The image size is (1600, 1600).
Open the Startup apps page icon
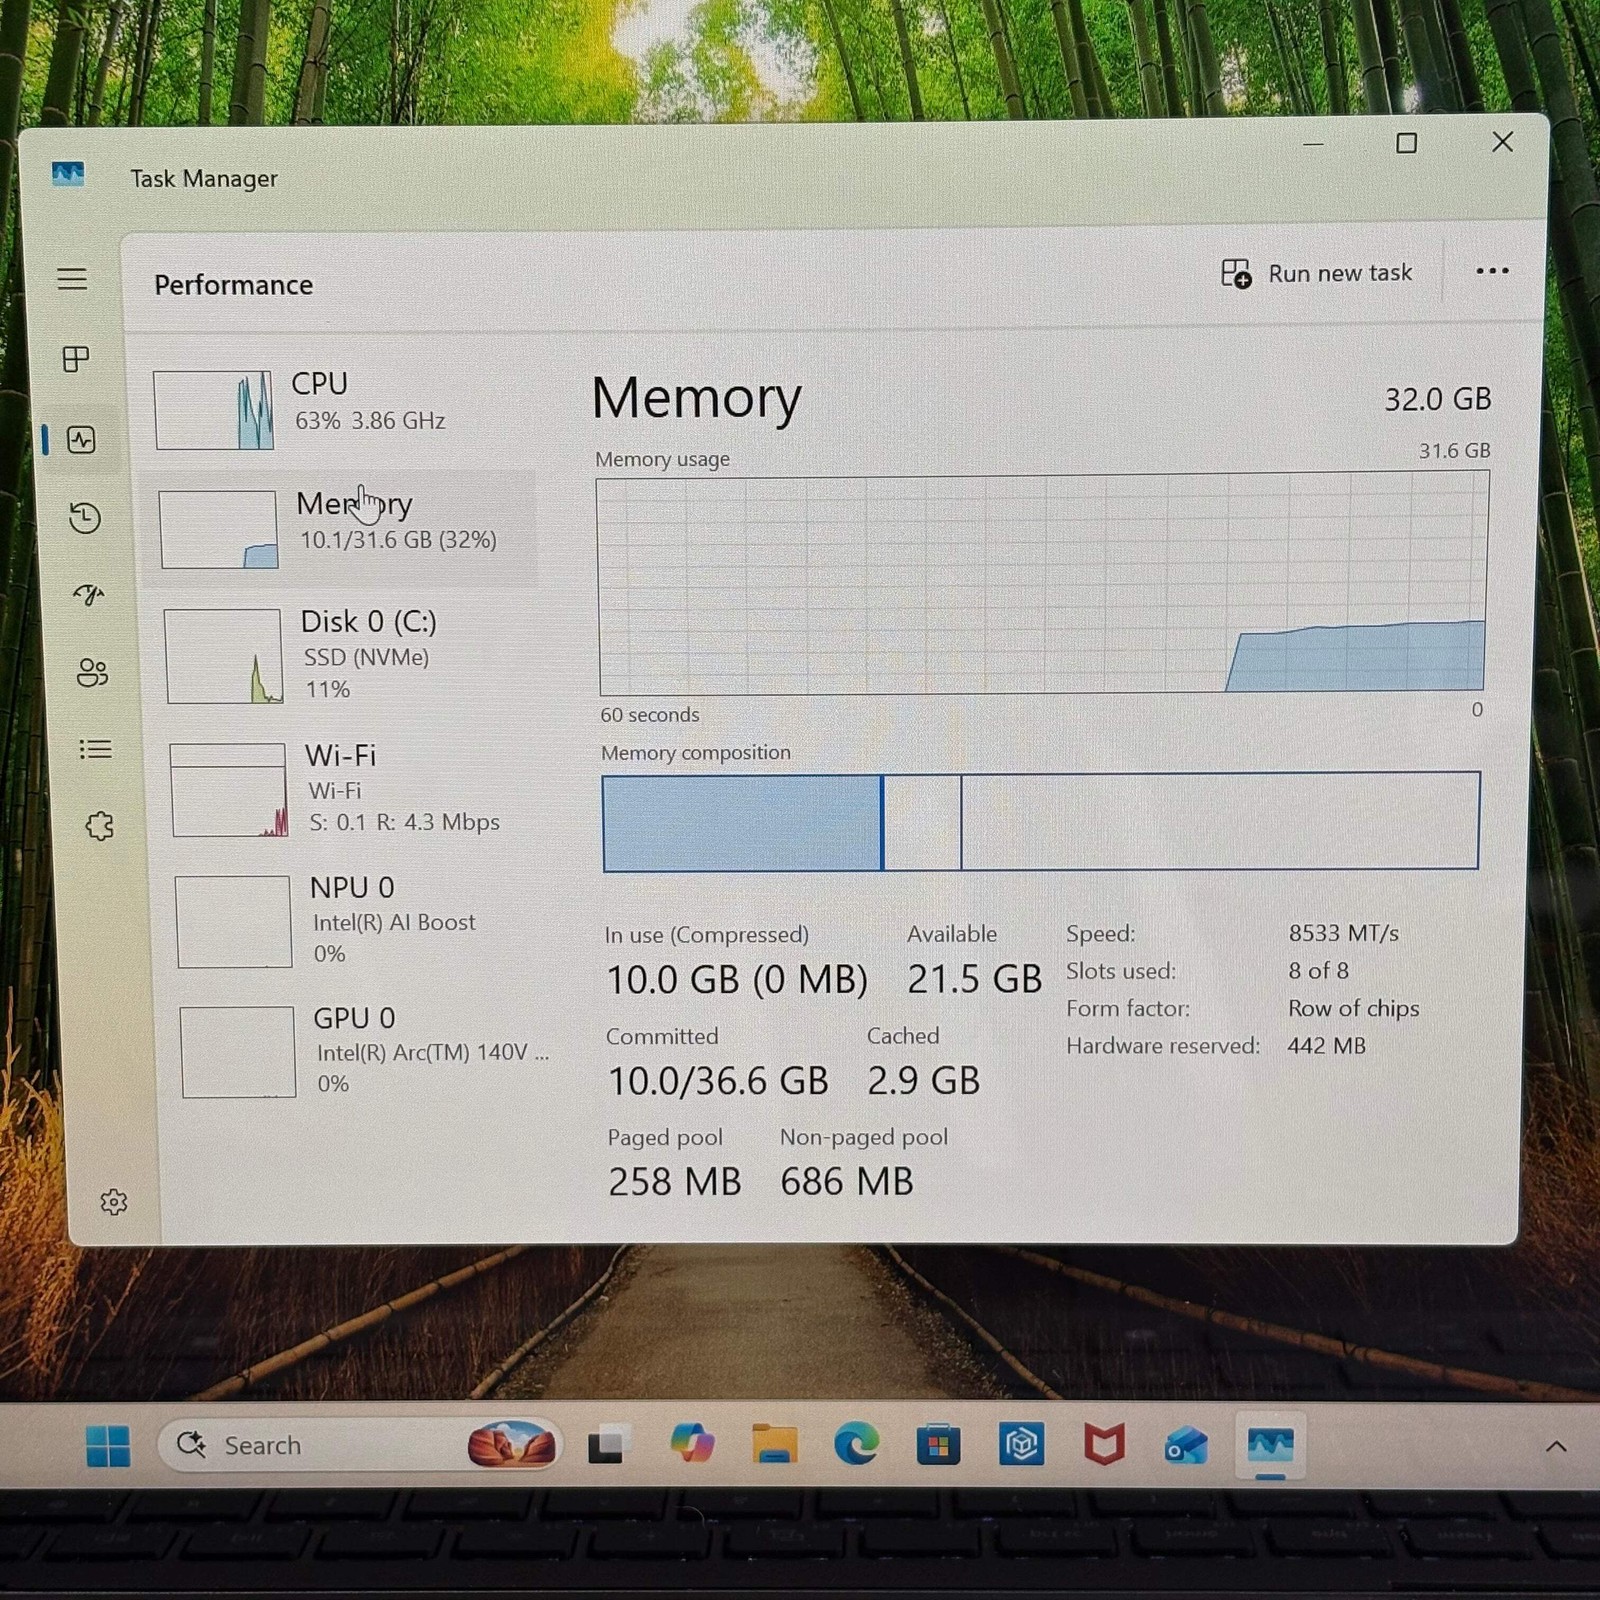pos(89,595)
